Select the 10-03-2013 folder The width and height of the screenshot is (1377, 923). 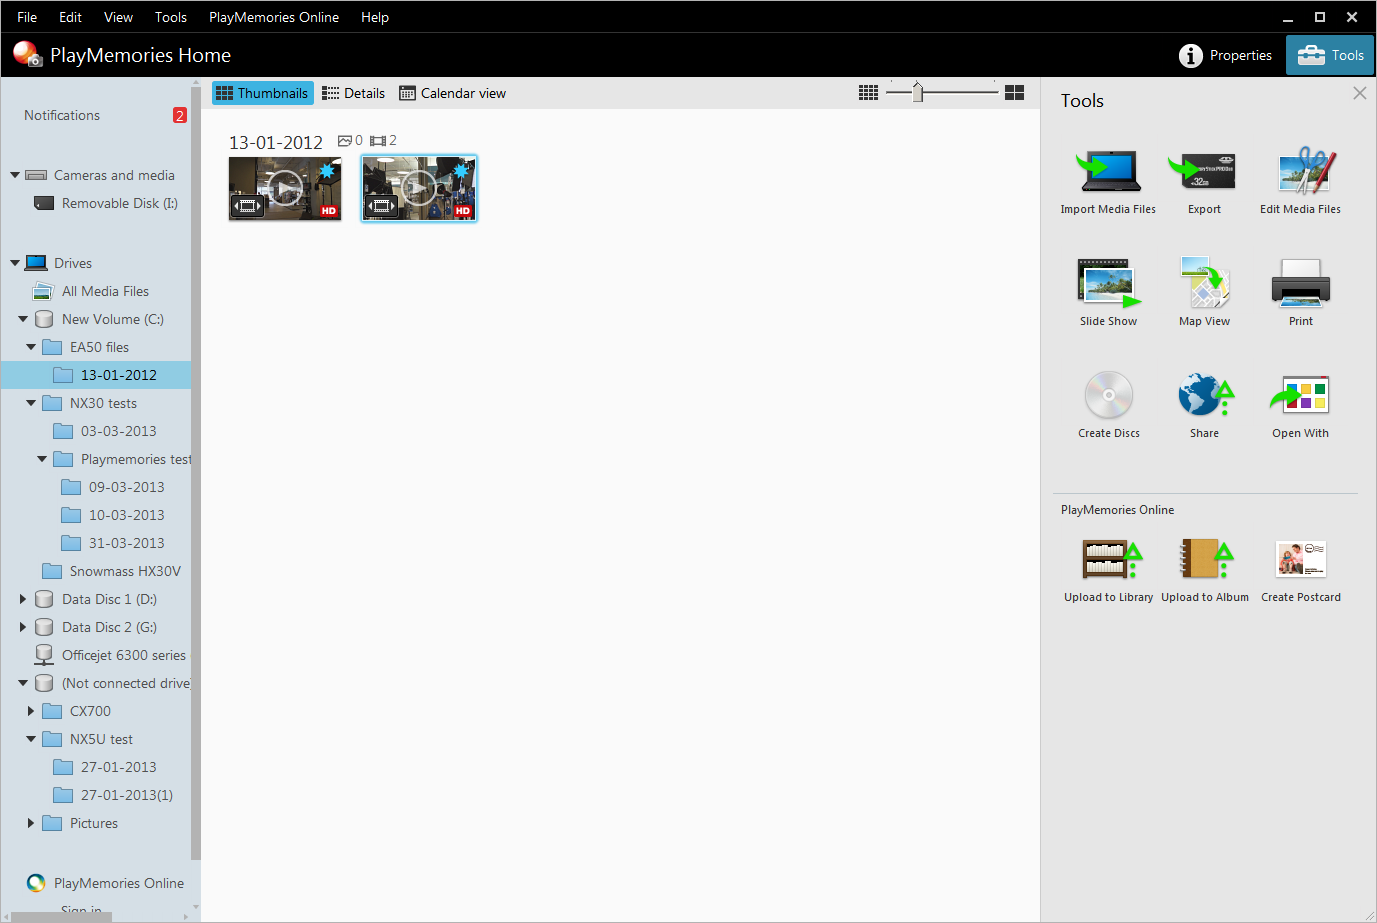click(113, 515)
